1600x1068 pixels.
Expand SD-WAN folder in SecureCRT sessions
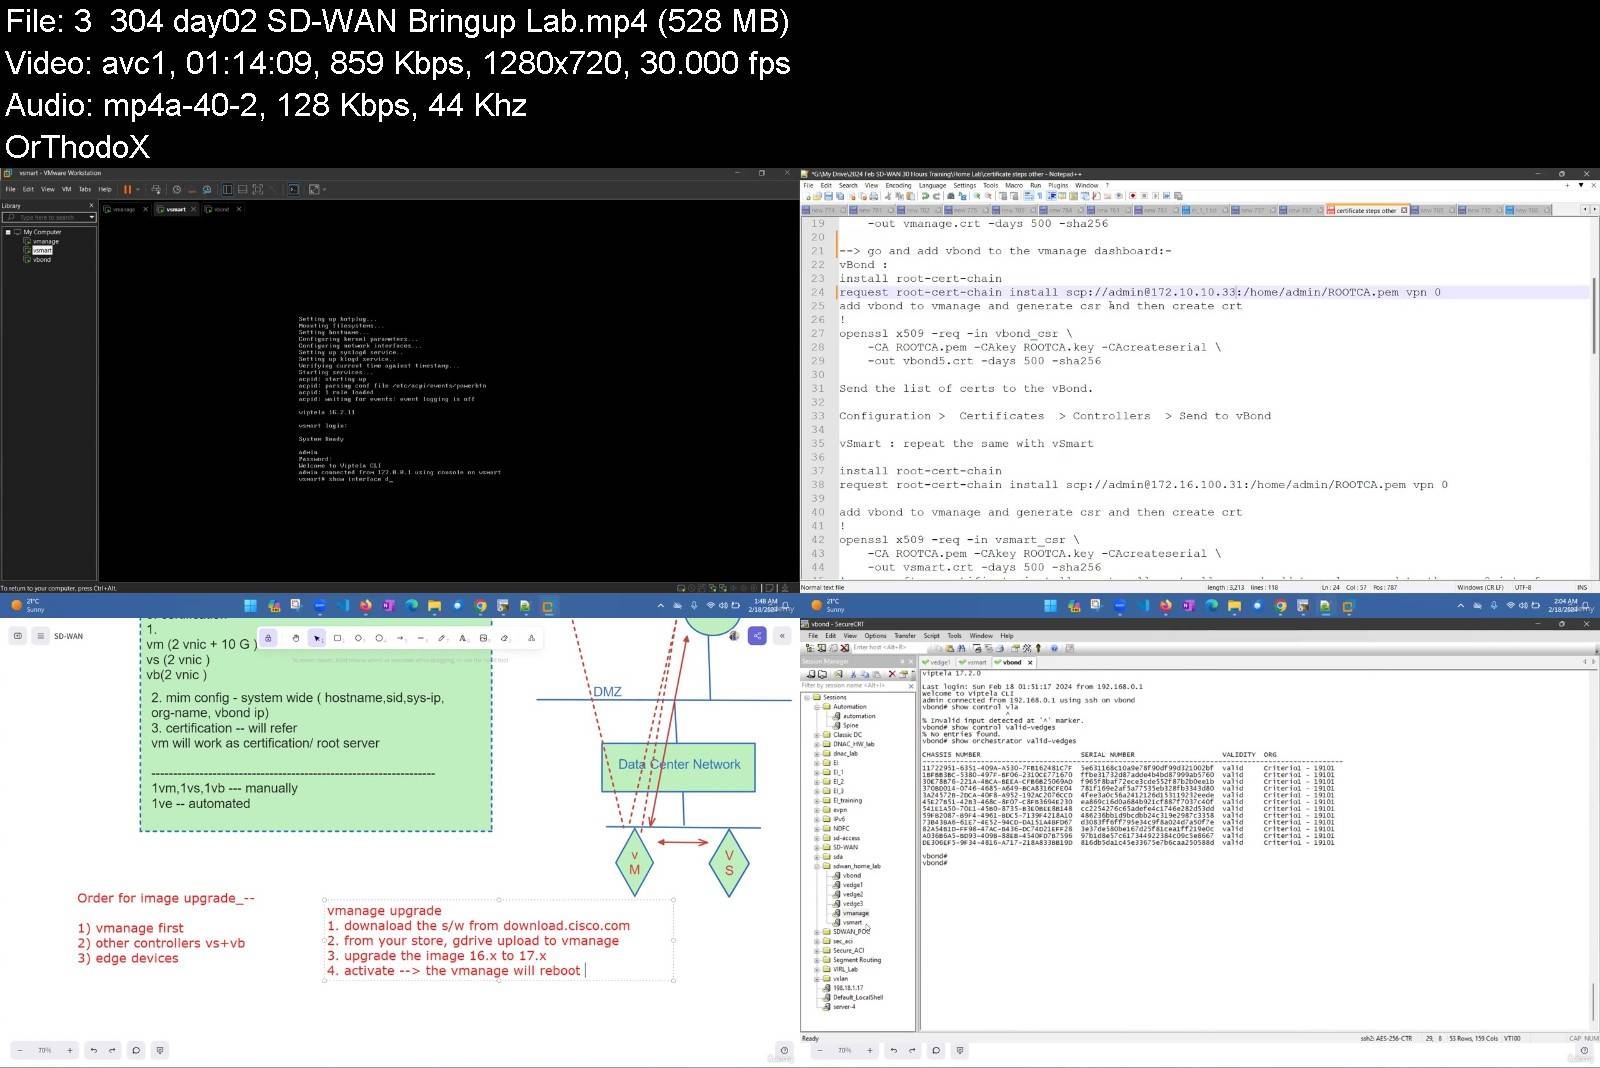[817, 847]
